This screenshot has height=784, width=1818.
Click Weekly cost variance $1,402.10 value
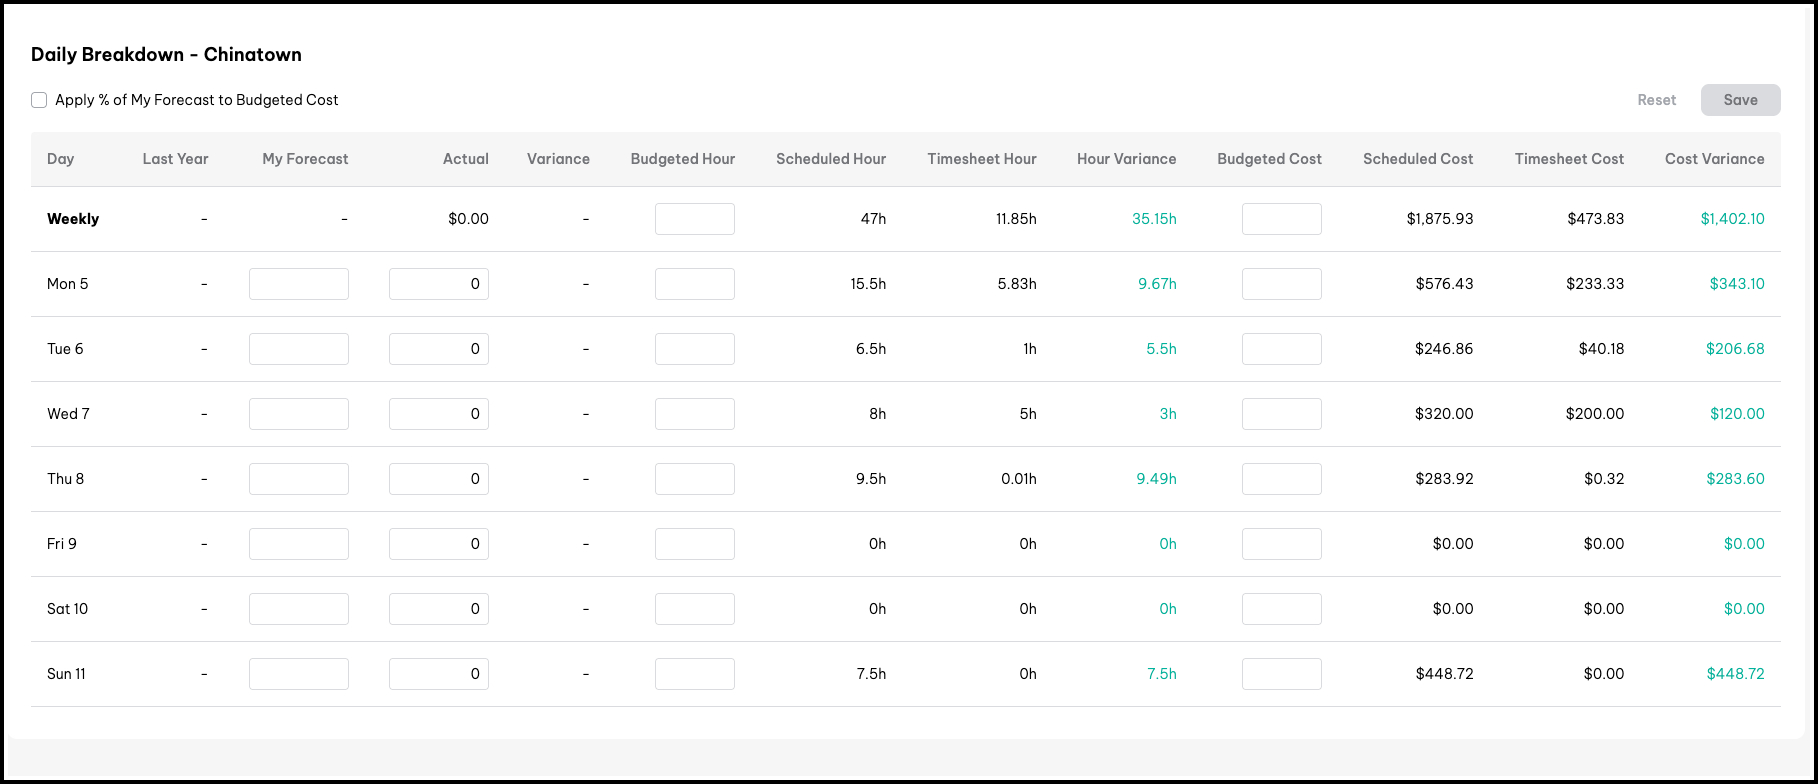tap(1732, 219)
